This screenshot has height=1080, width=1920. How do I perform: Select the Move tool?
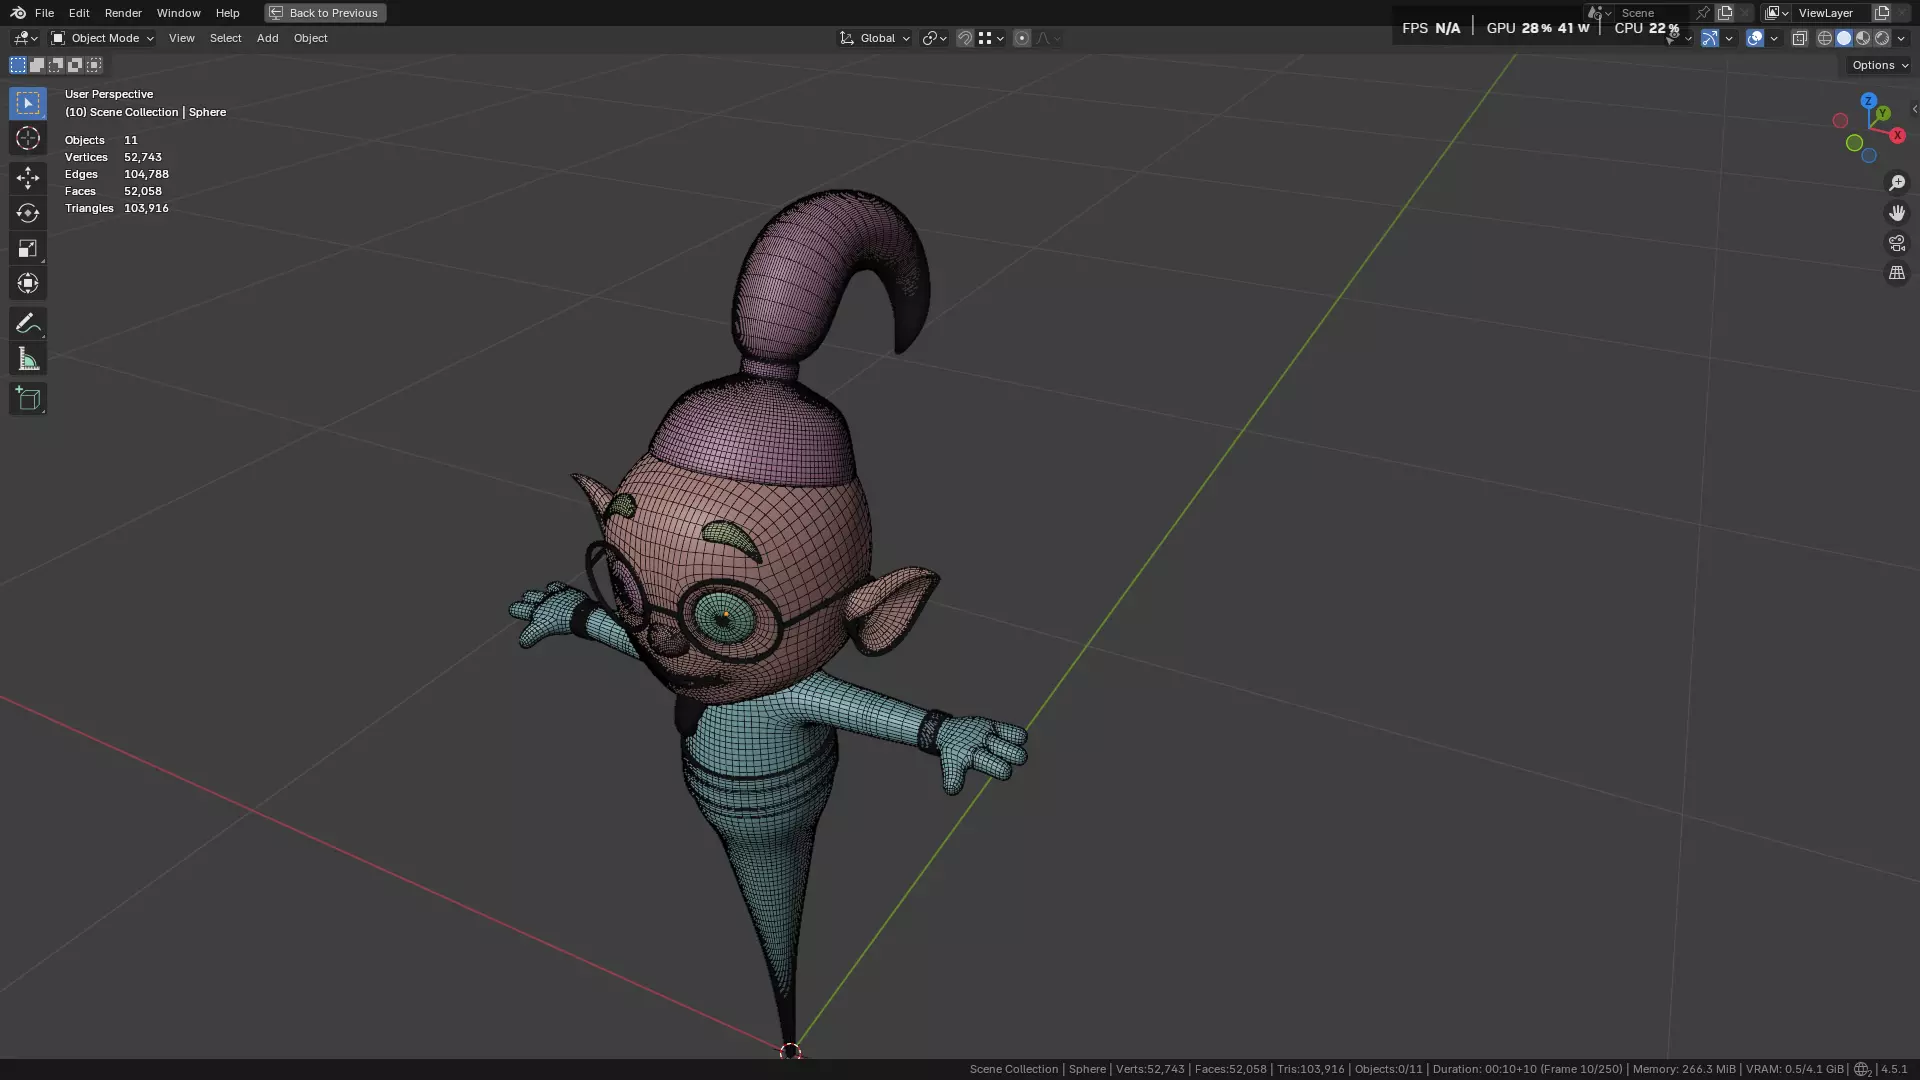28,178
